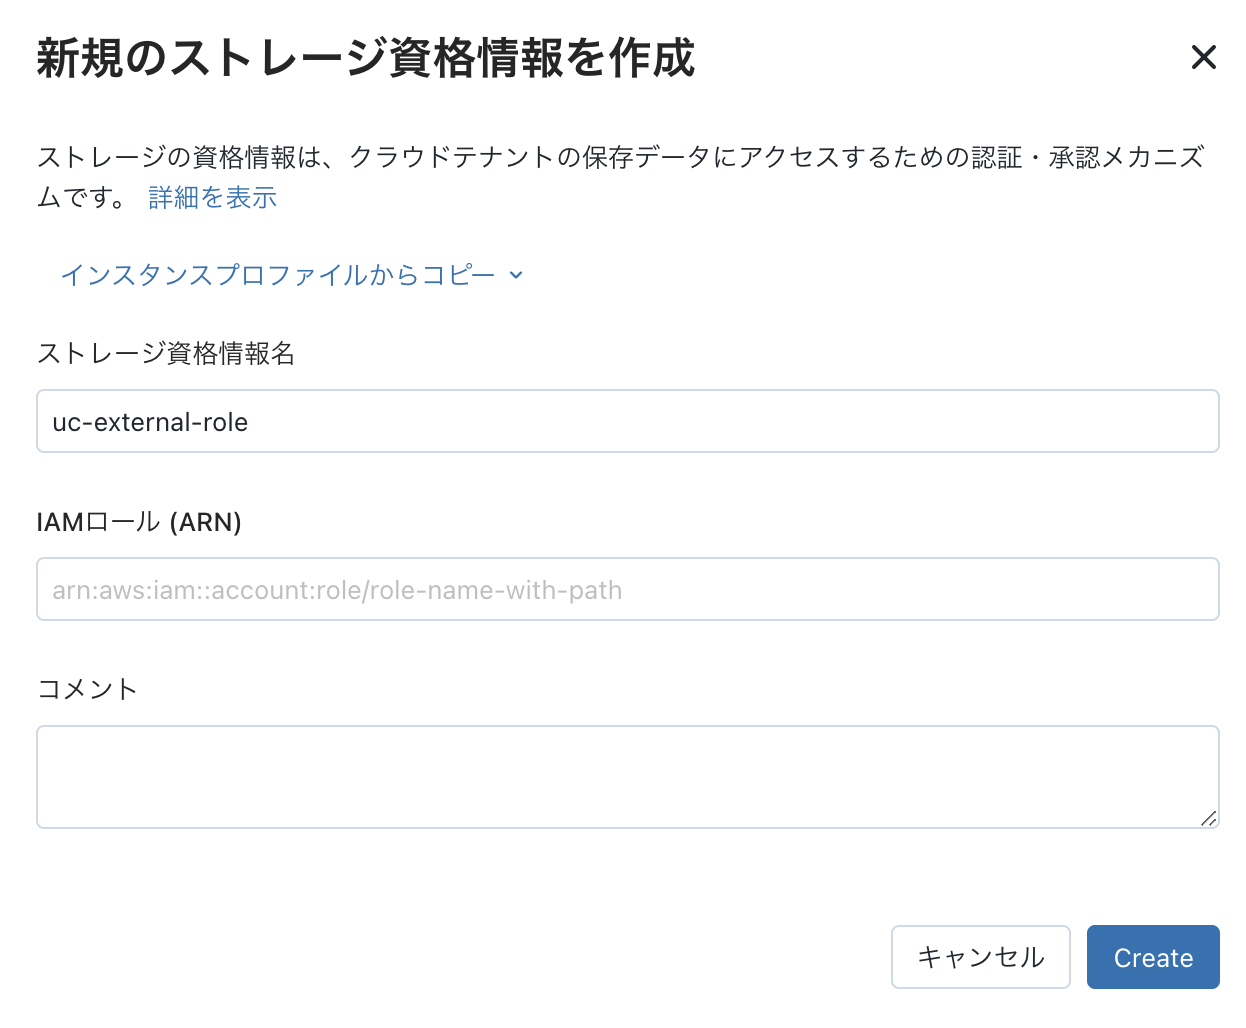1246x1028 pixels.
Task: Click the ストレージ資格情報名 label
Action: [x=166, y=353]
